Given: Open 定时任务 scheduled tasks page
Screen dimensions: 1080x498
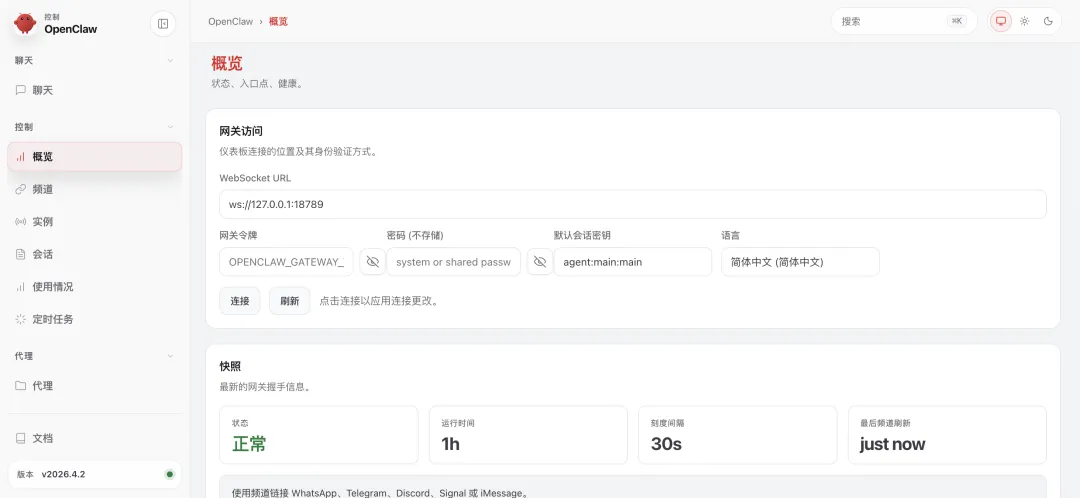Looking at the screenshot, I should tap(94, 320).
